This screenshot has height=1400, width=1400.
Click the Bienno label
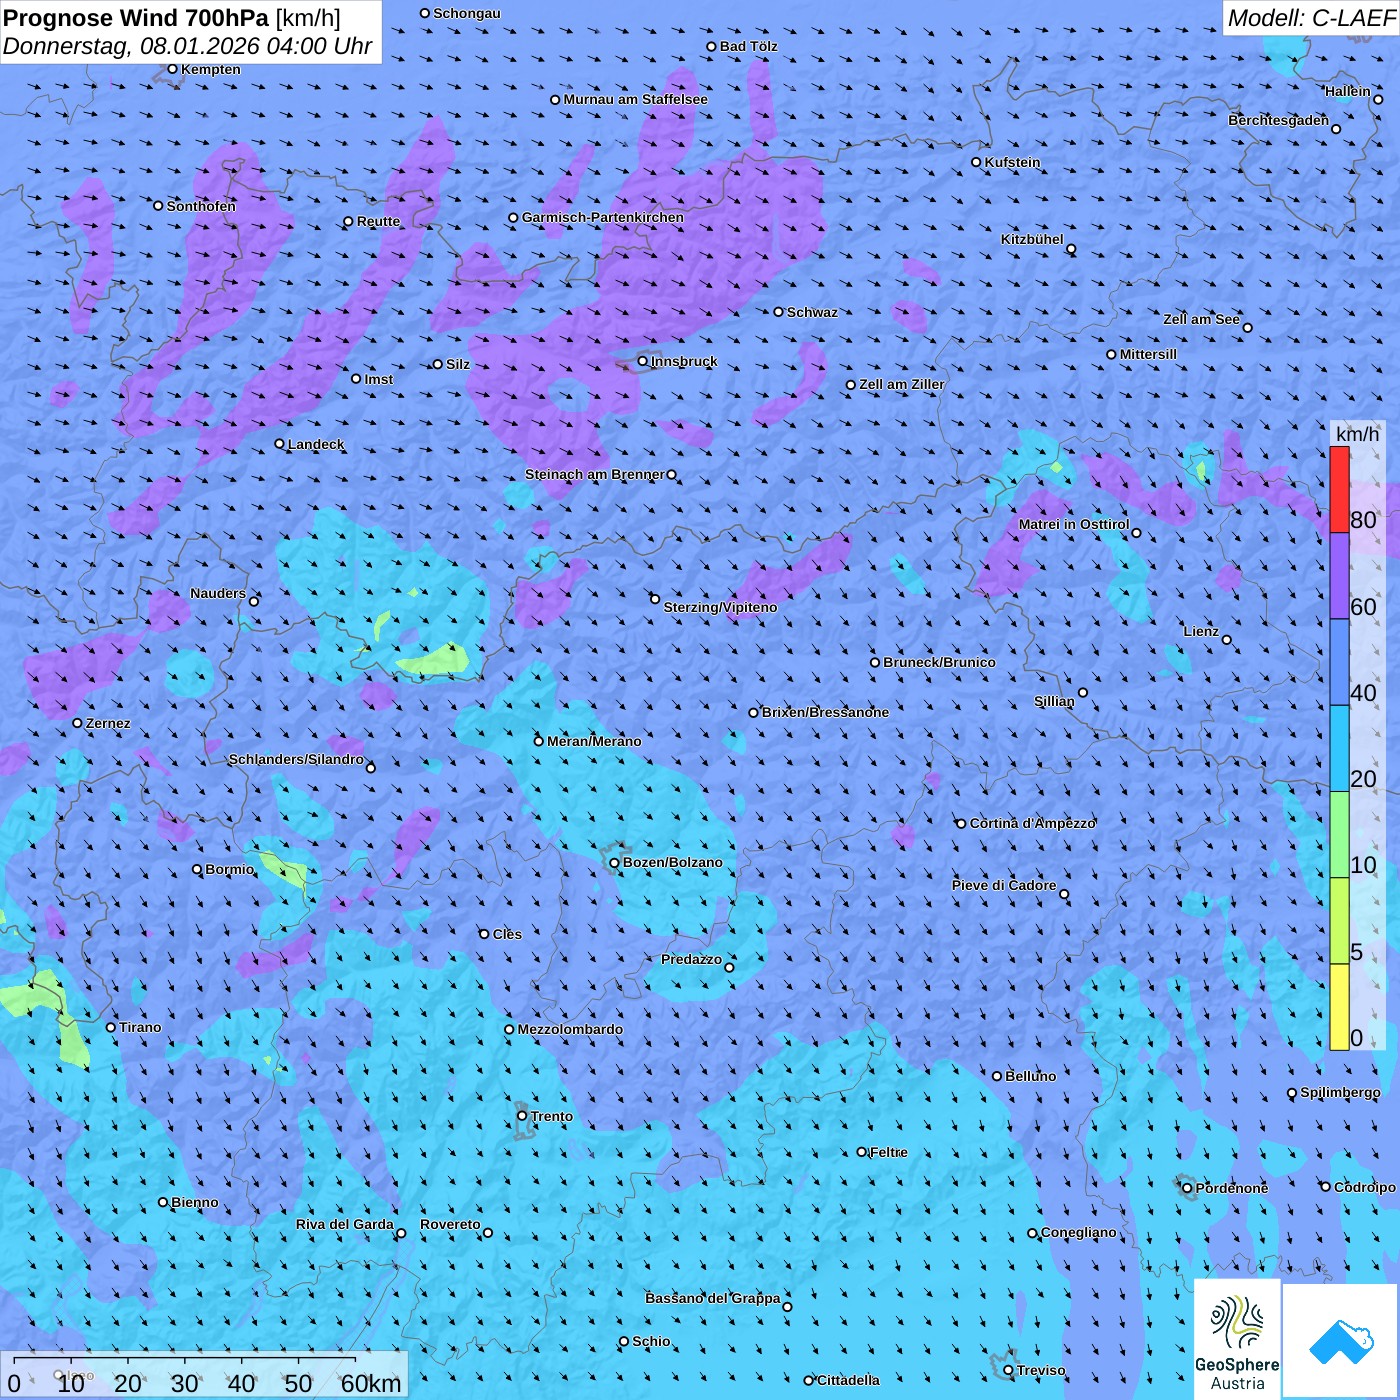(195, 1202)
